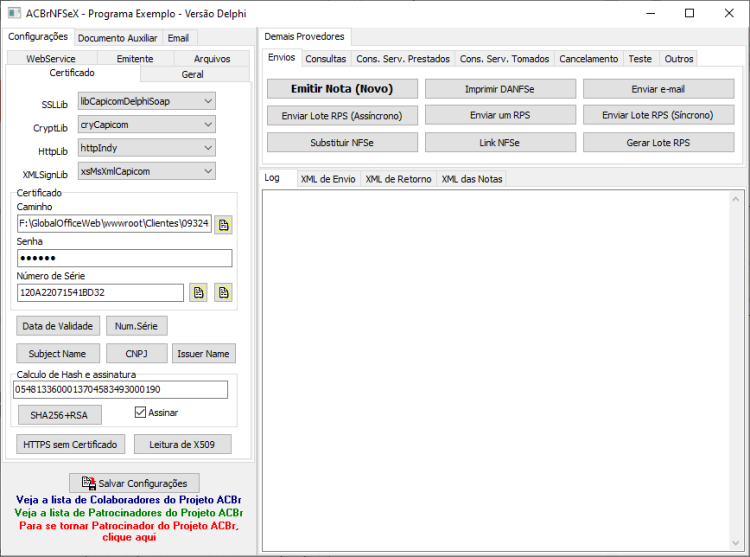750x557 pixels.
Task: Select the Teste tab
Action: (x=640, y=59)
